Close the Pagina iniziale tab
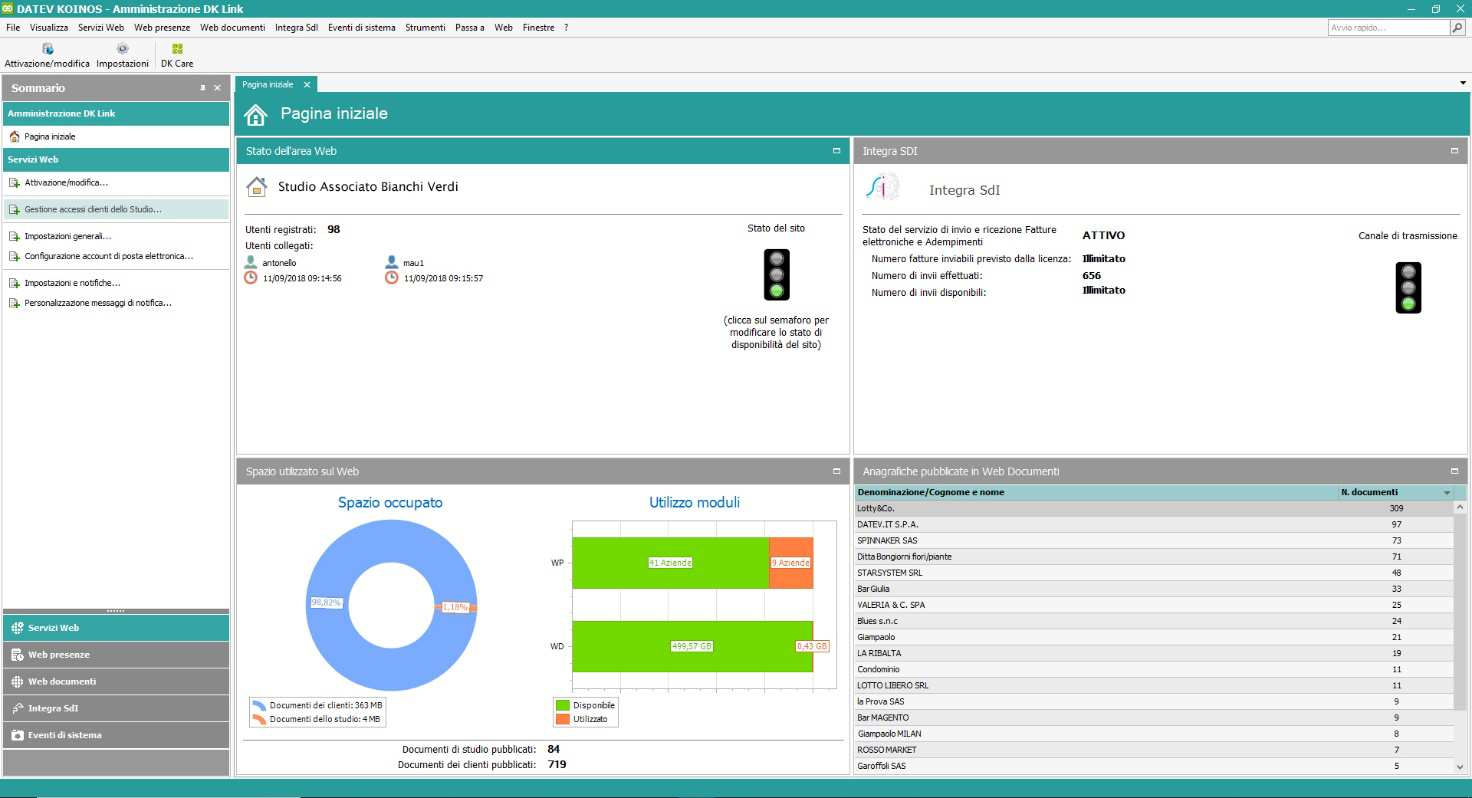The image size is (1472, 798). coord(307,84)
